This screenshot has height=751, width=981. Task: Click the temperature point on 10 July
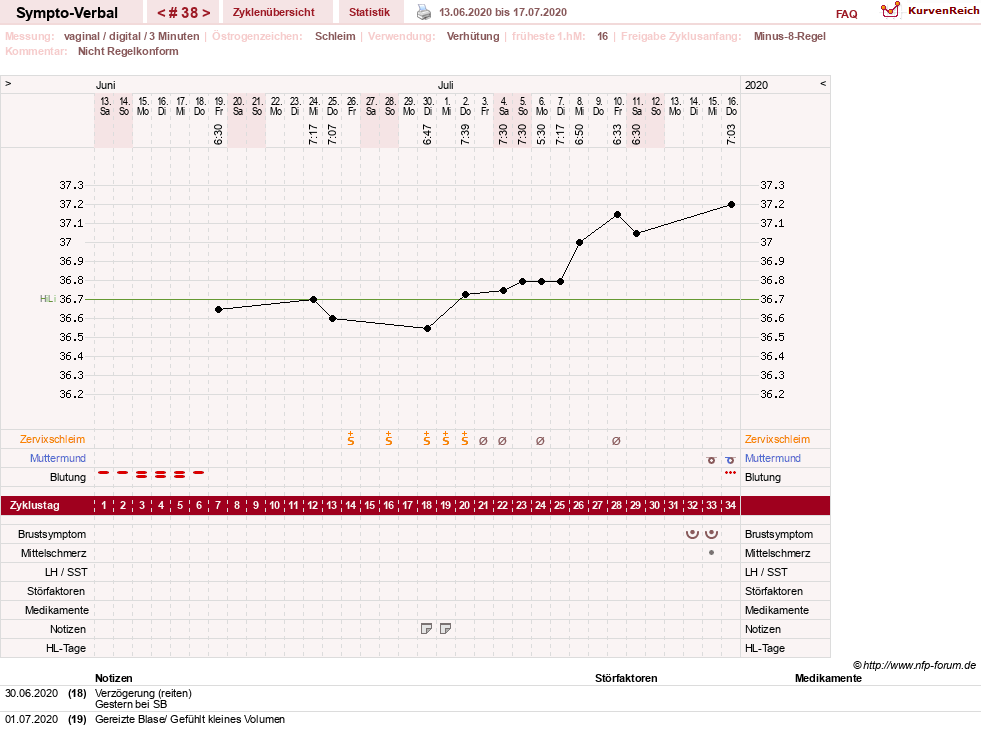tap(618, 215)
